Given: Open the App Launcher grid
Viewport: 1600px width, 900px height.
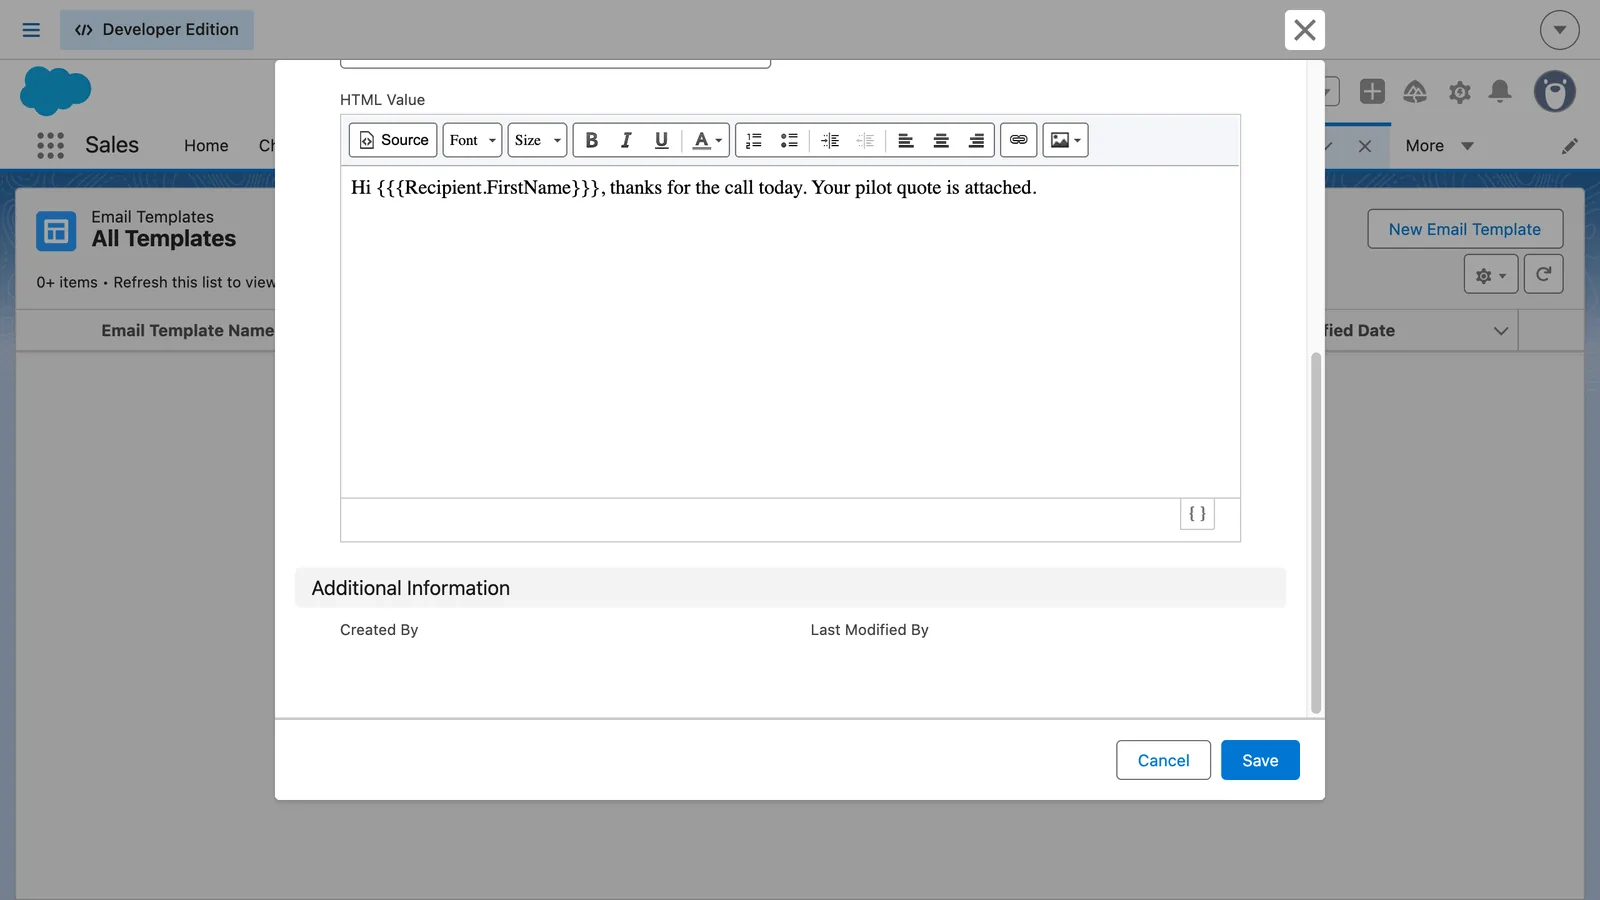Looking at the screenshot, I should pos(50,145).
